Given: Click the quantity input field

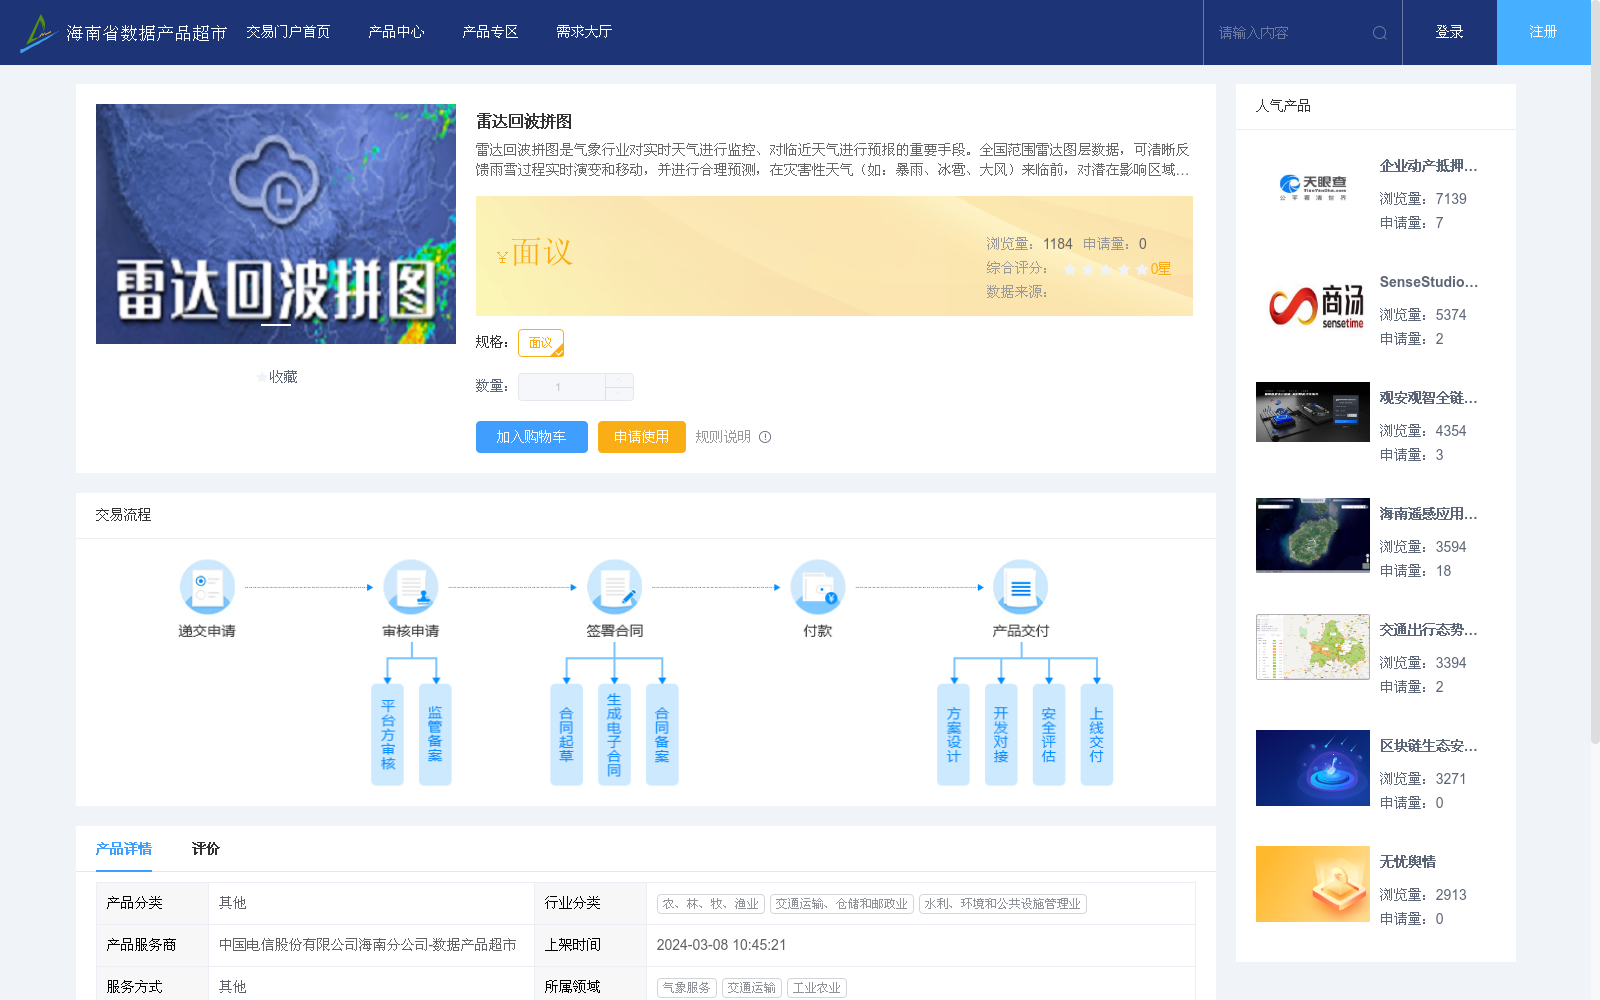Looking at the screenshot, I should click(562, 387).
